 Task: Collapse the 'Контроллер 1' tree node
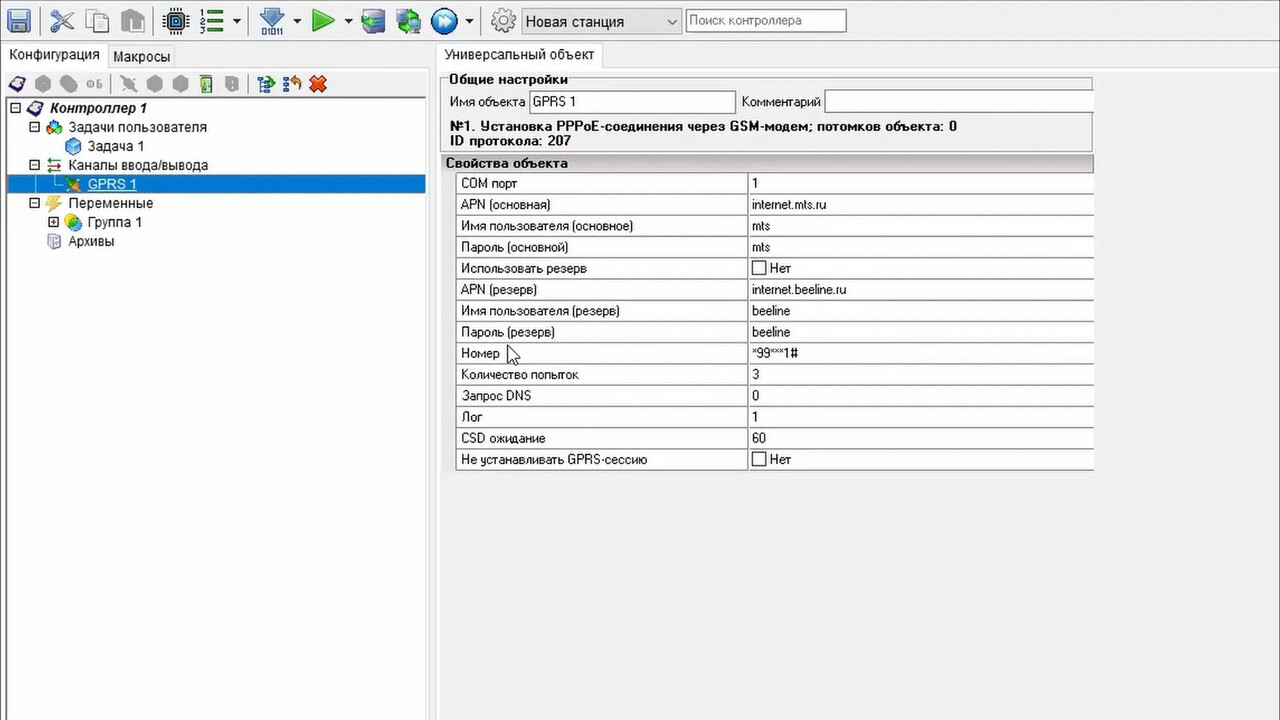[x=15, y=108]
